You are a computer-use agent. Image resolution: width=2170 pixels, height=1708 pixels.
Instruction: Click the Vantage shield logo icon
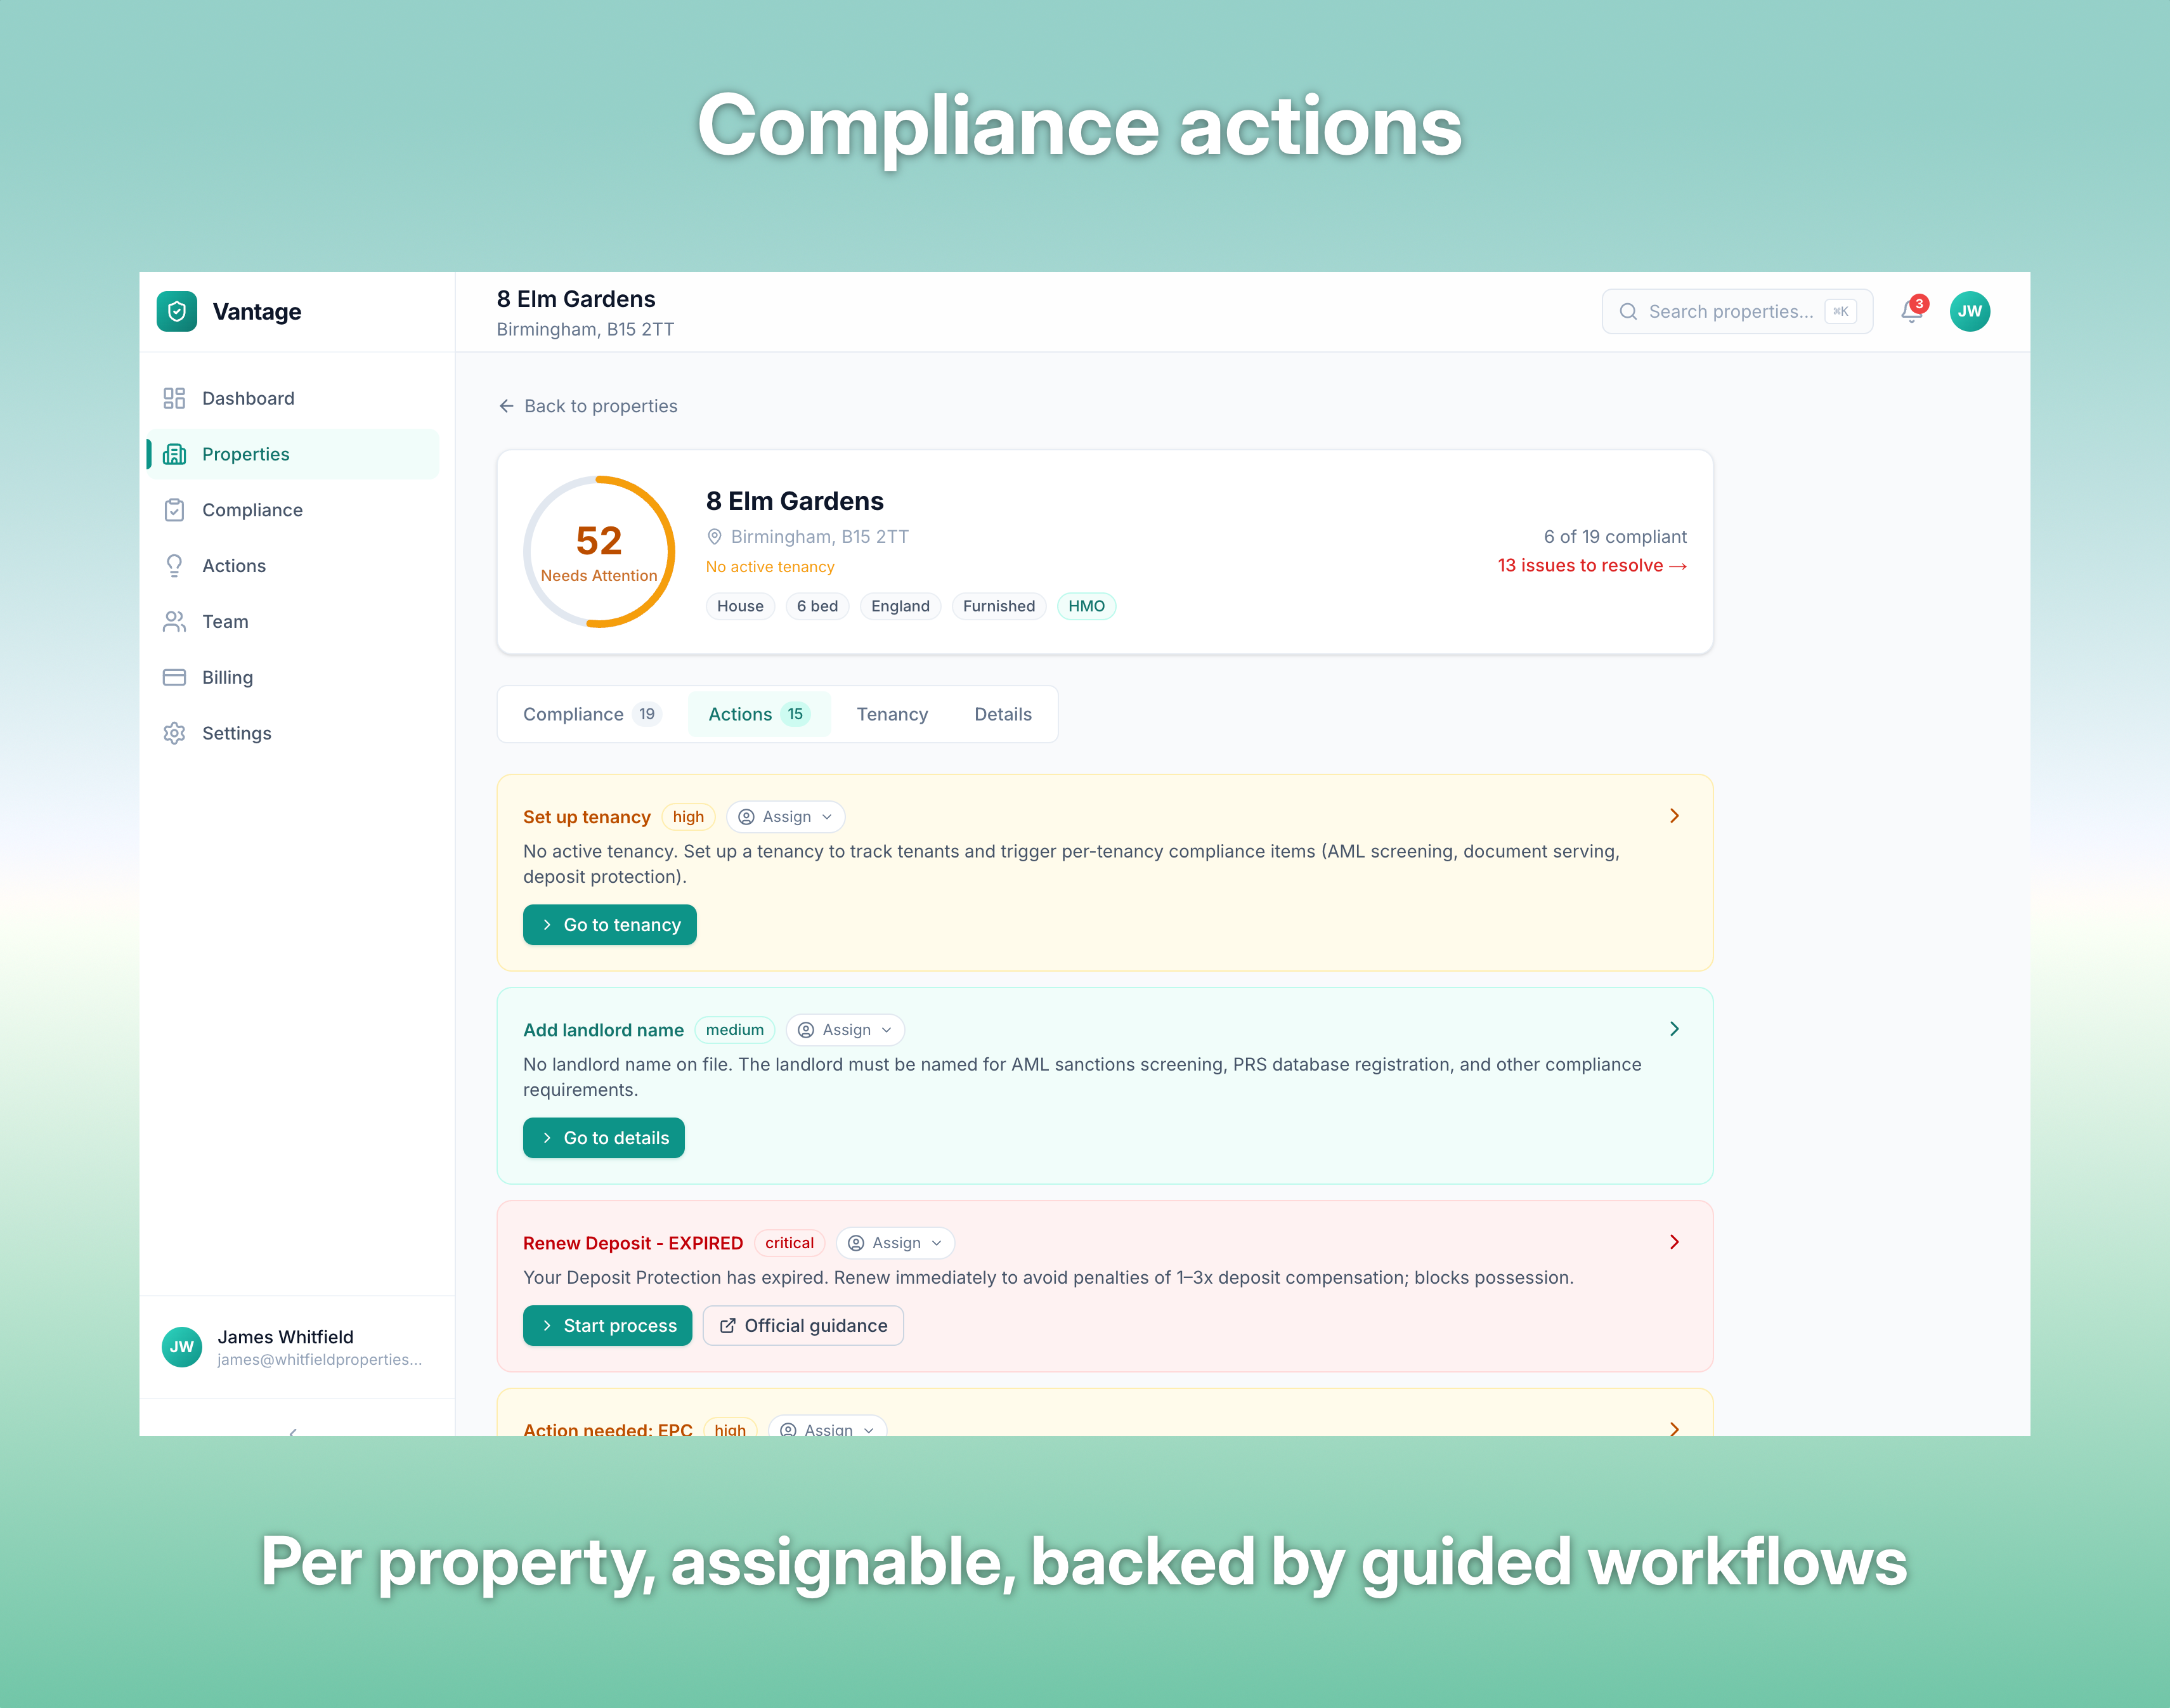click(177, 311)
